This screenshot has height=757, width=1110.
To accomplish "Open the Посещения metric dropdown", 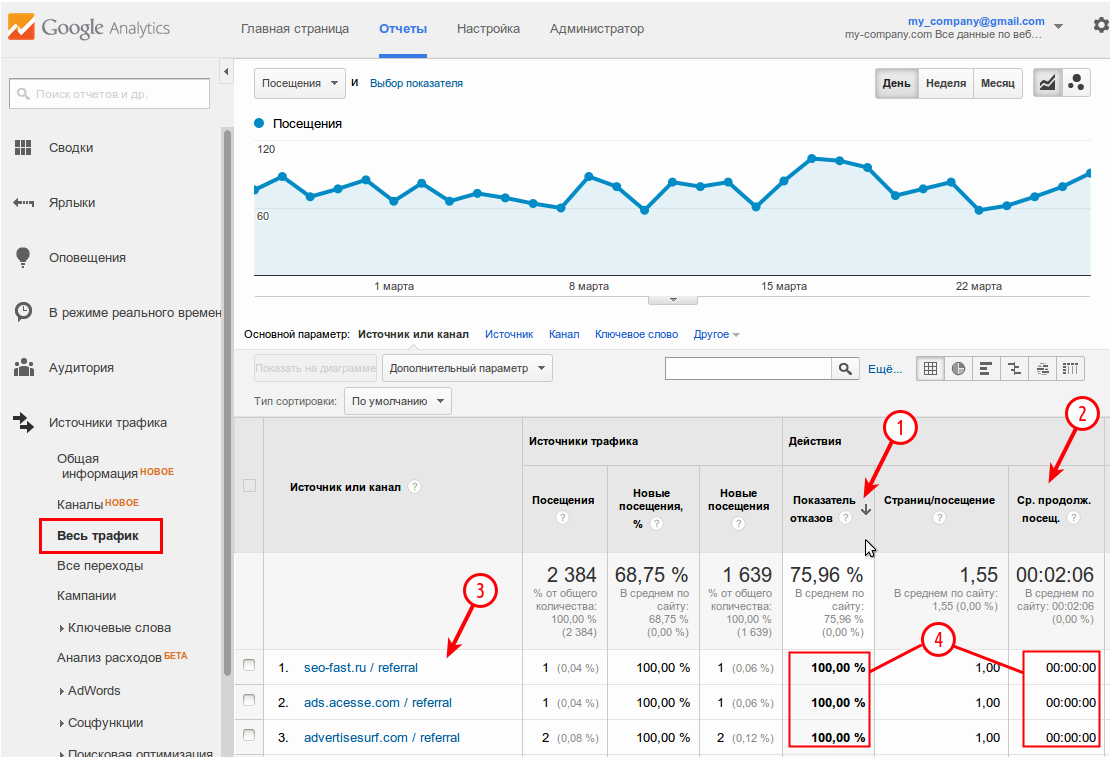I will (299, 83).
